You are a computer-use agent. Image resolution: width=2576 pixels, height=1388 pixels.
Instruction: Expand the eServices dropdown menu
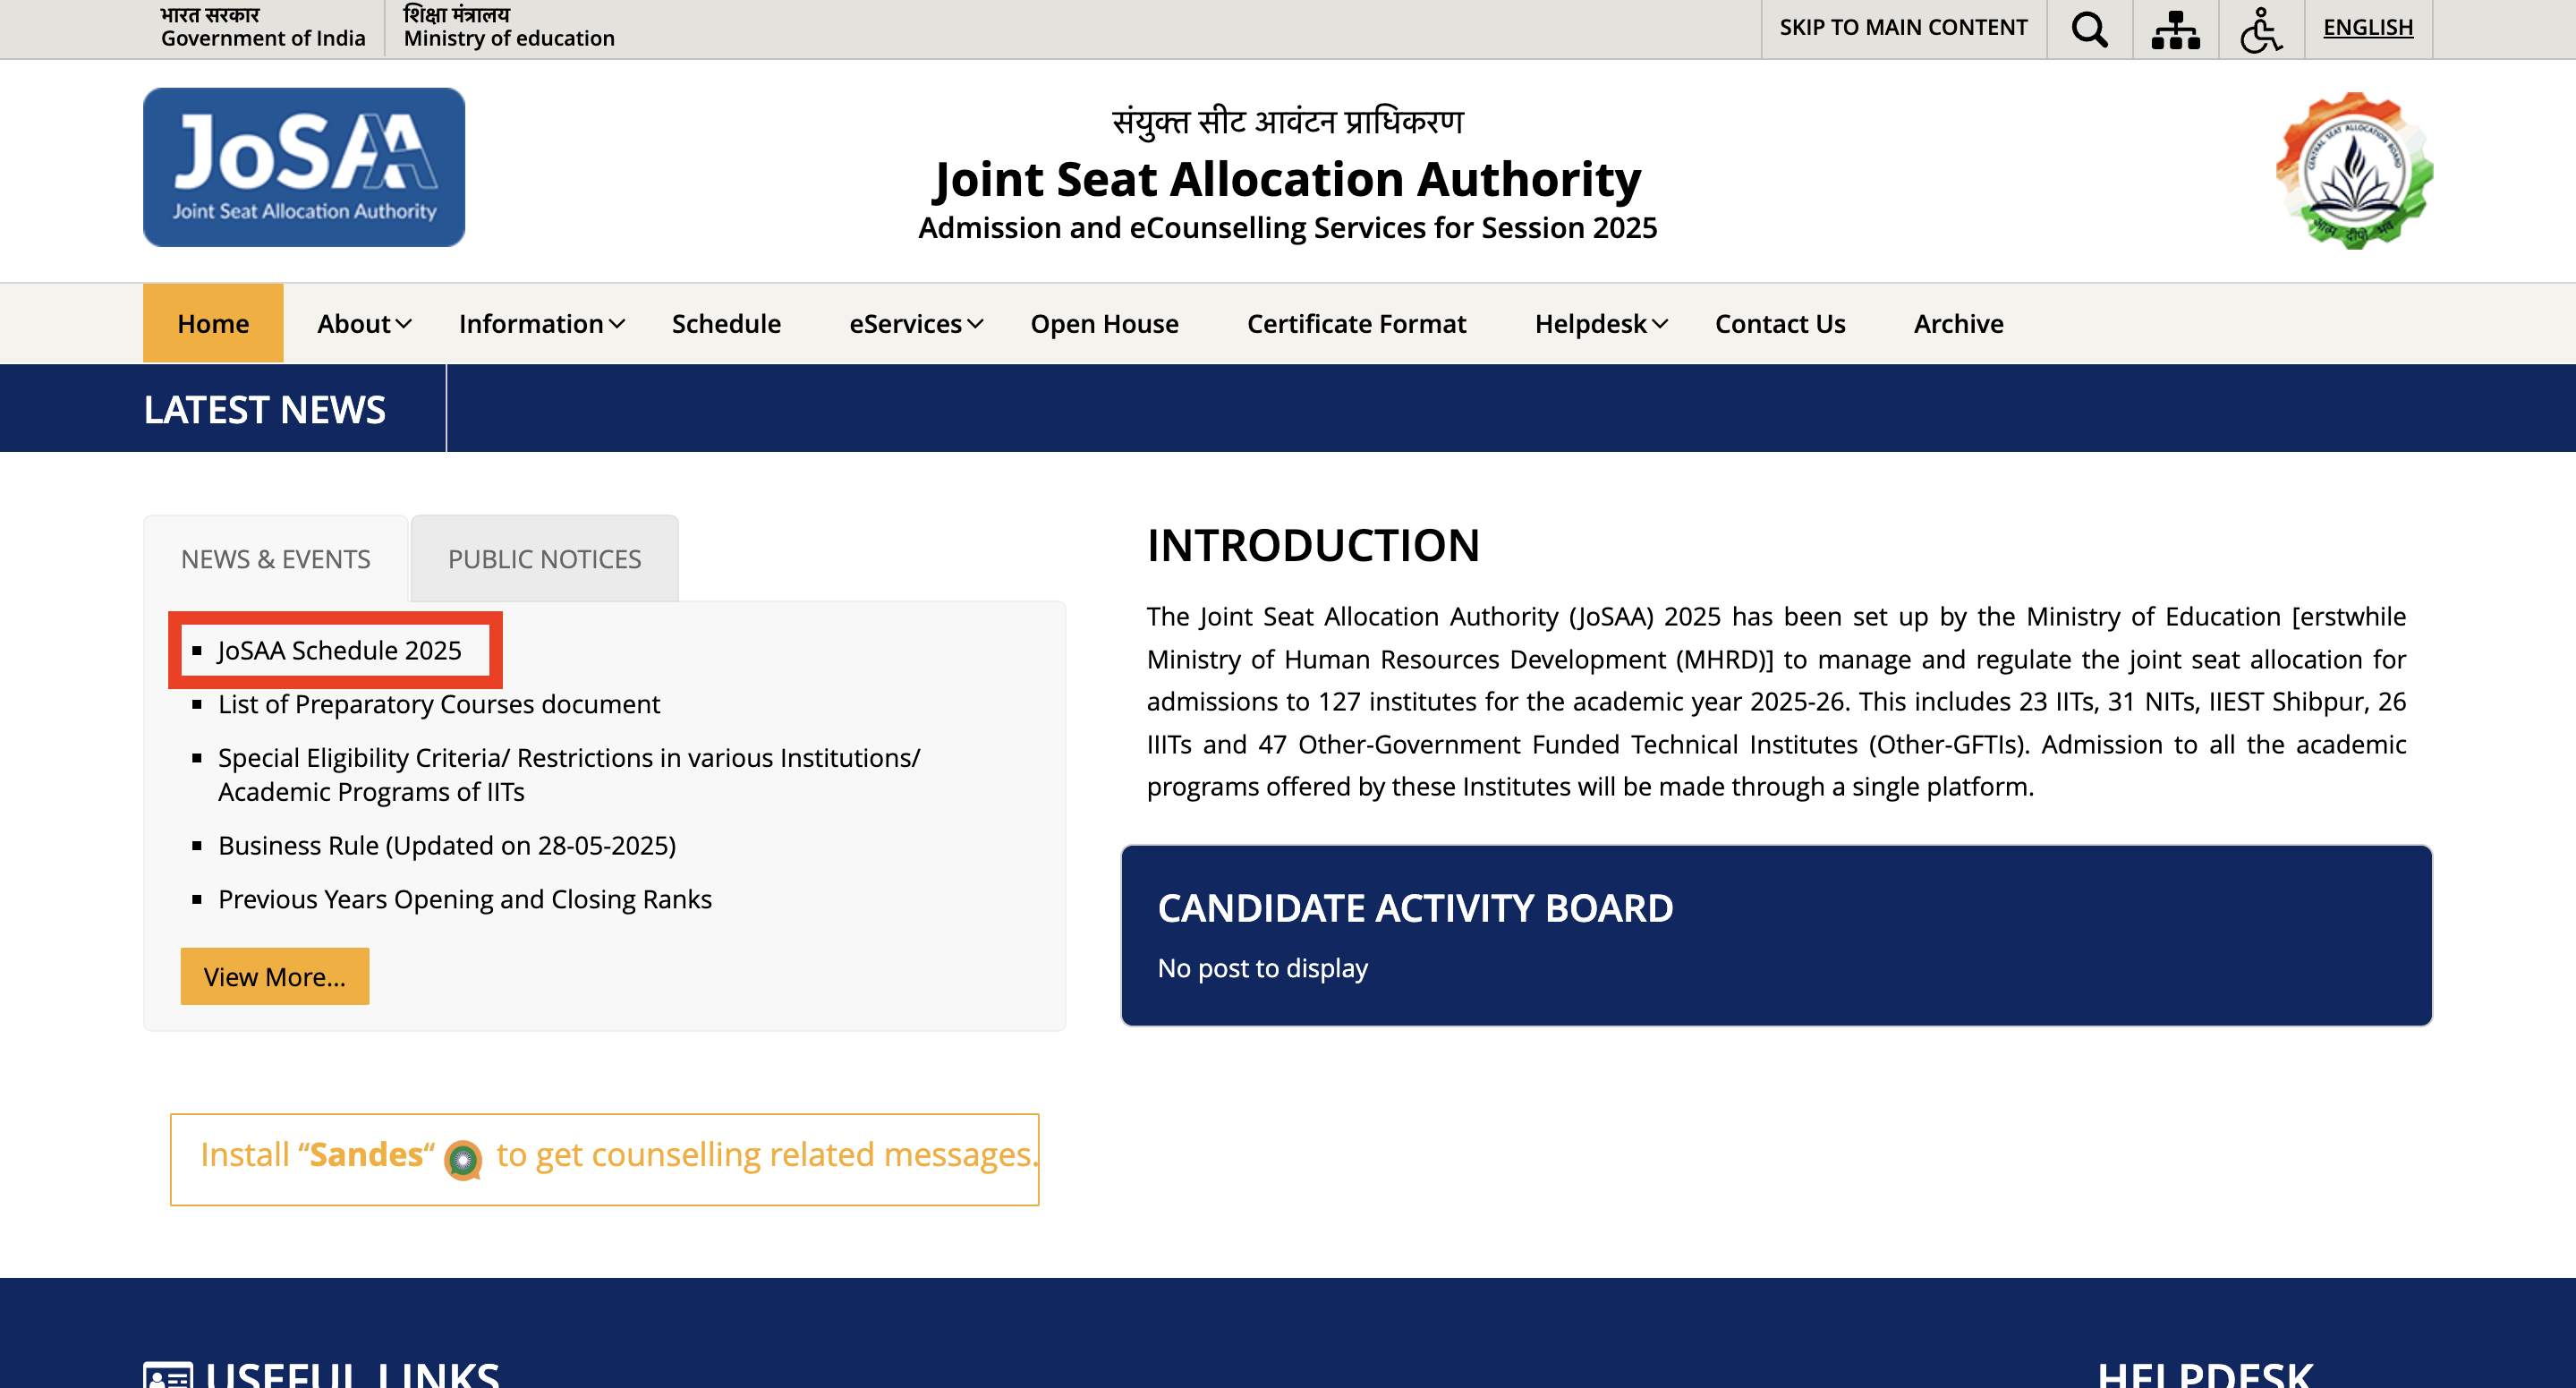click(x=916, y=324)
